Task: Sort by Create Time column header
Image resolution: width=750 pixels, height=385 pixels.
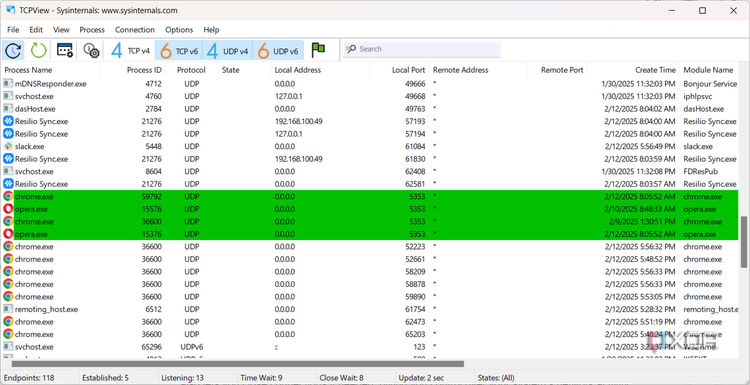Action: click(x=655, y=70)
